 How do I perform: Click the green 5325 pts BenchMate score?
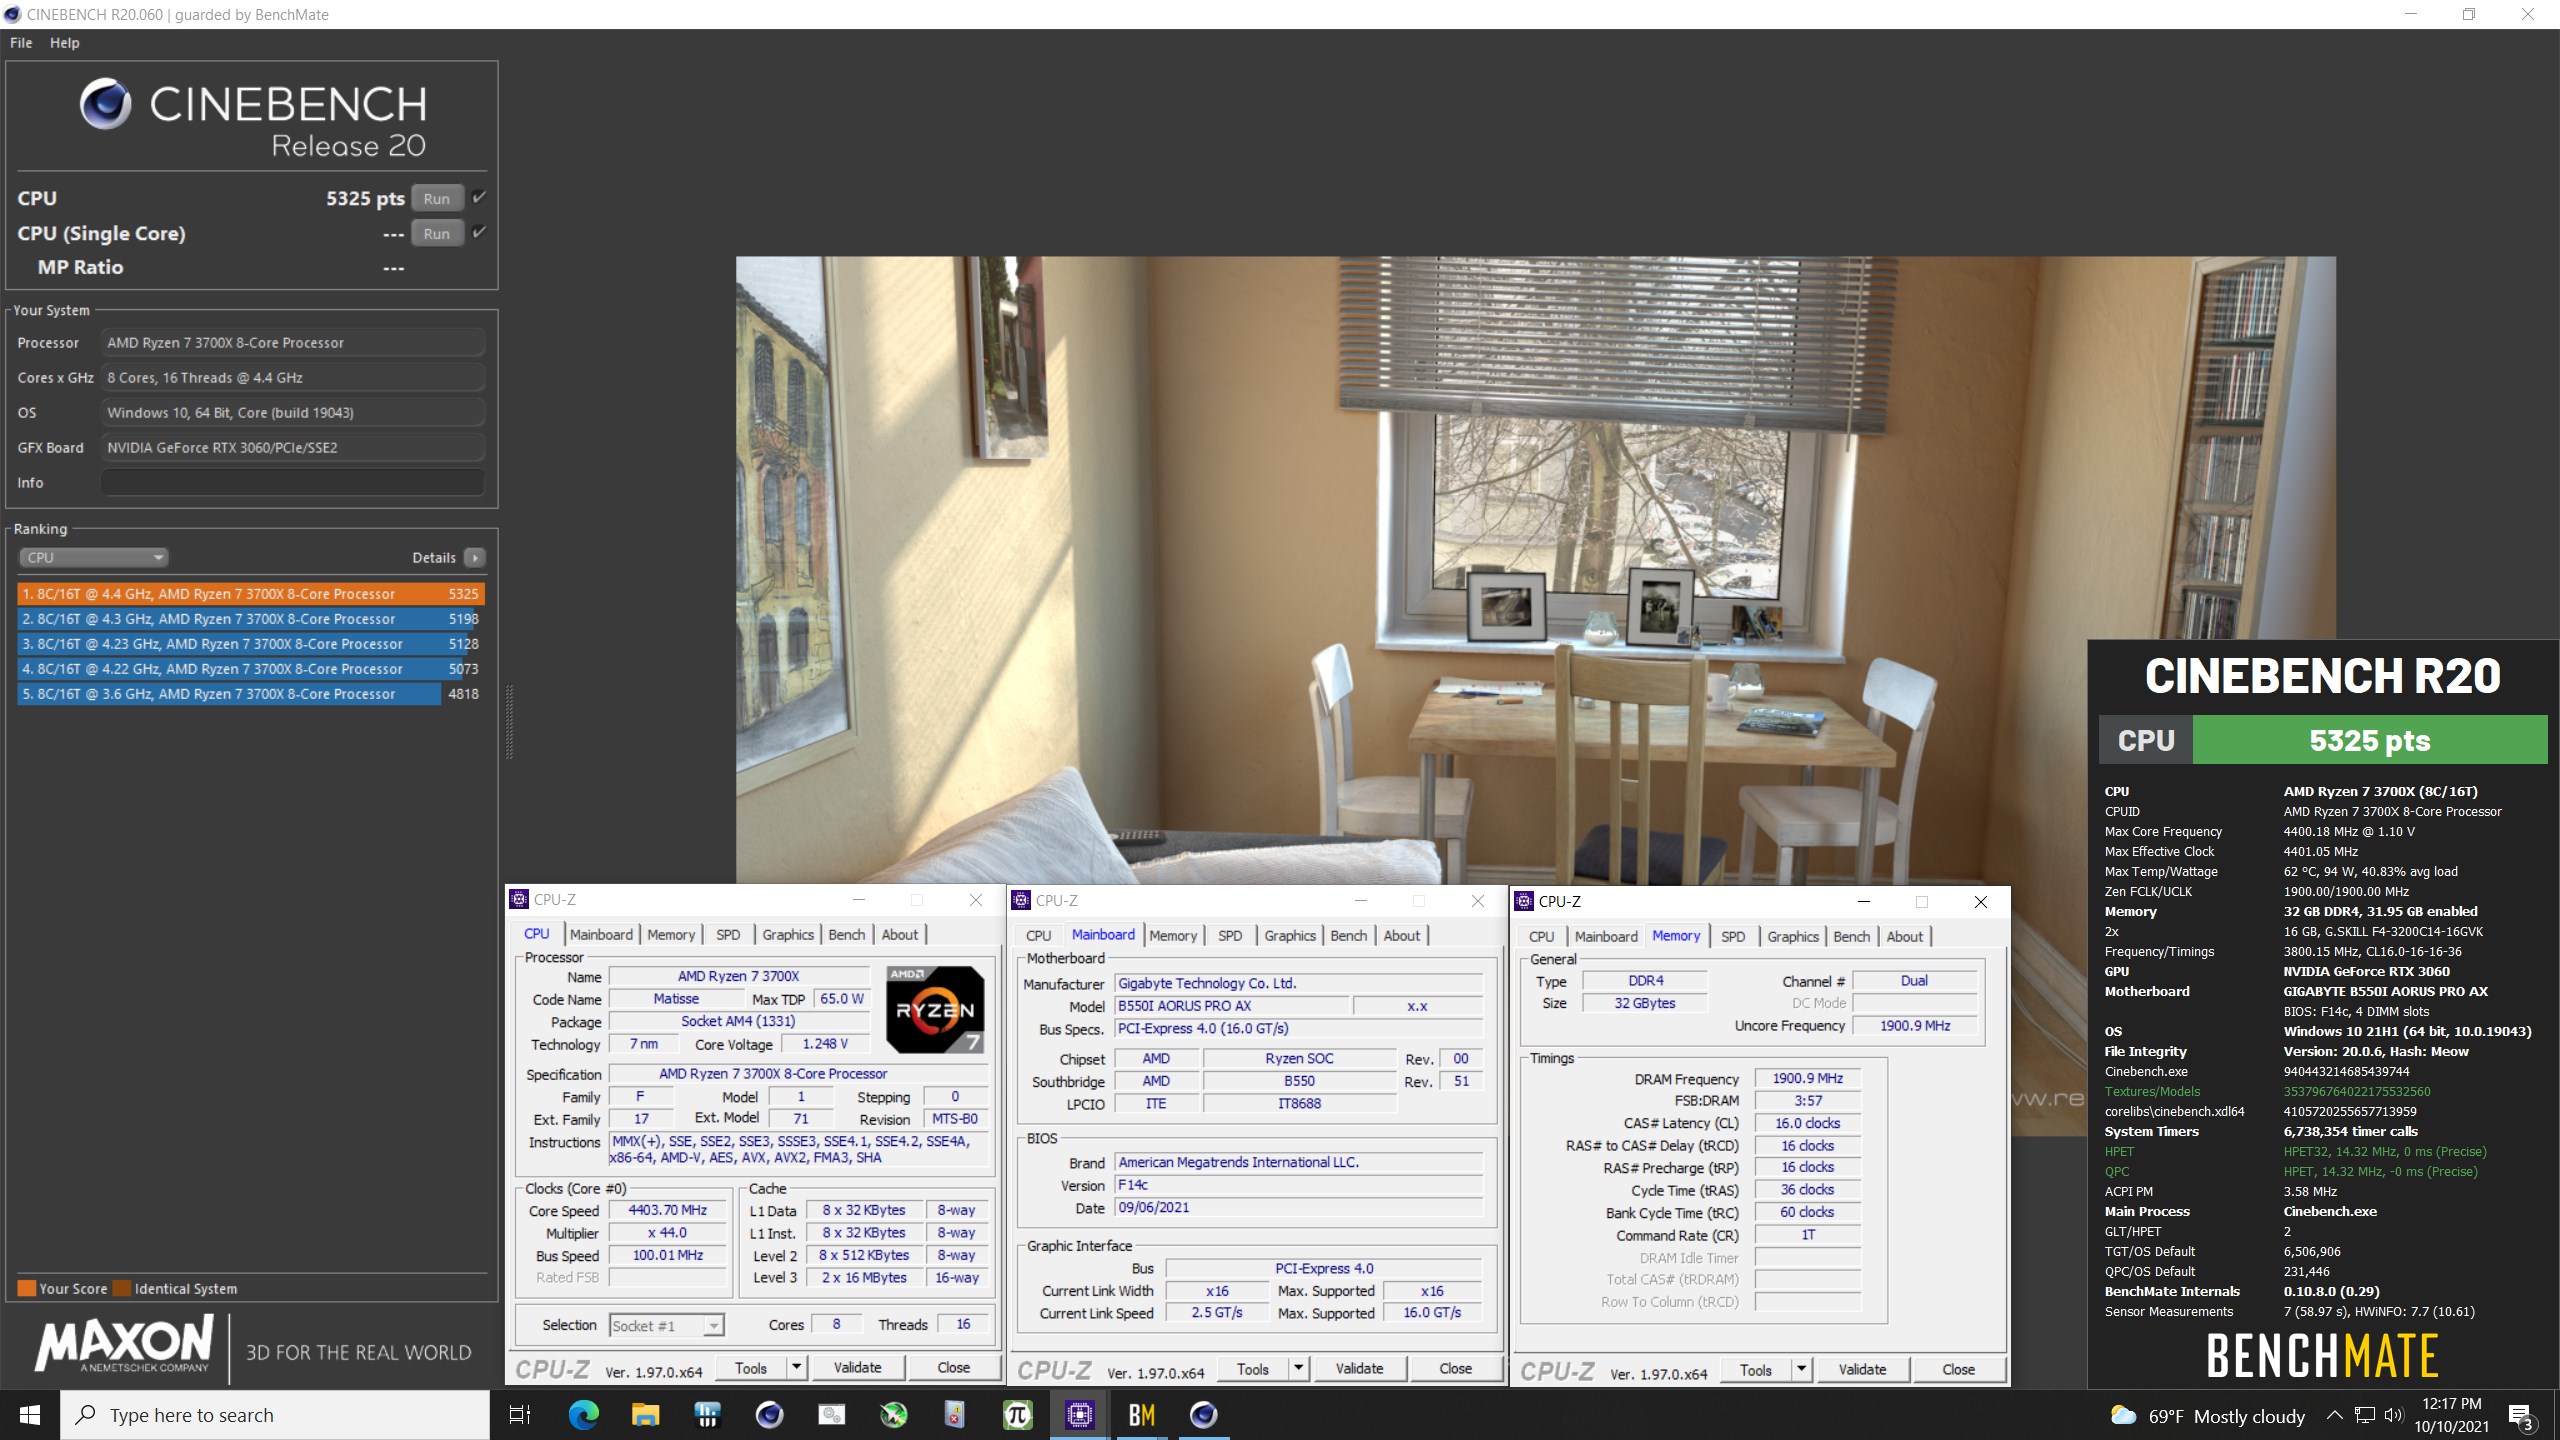[2369, 740]
